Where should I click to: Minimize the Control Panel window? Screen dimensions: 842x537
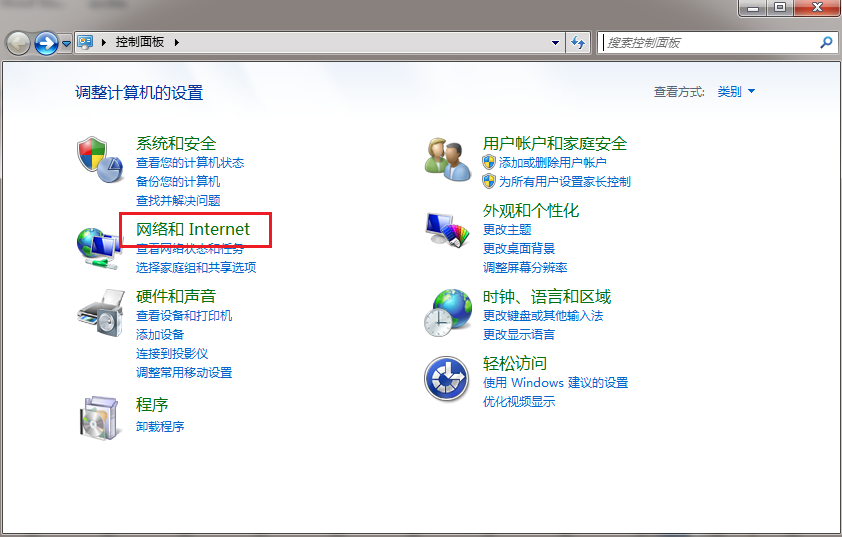tap(753, 8)
